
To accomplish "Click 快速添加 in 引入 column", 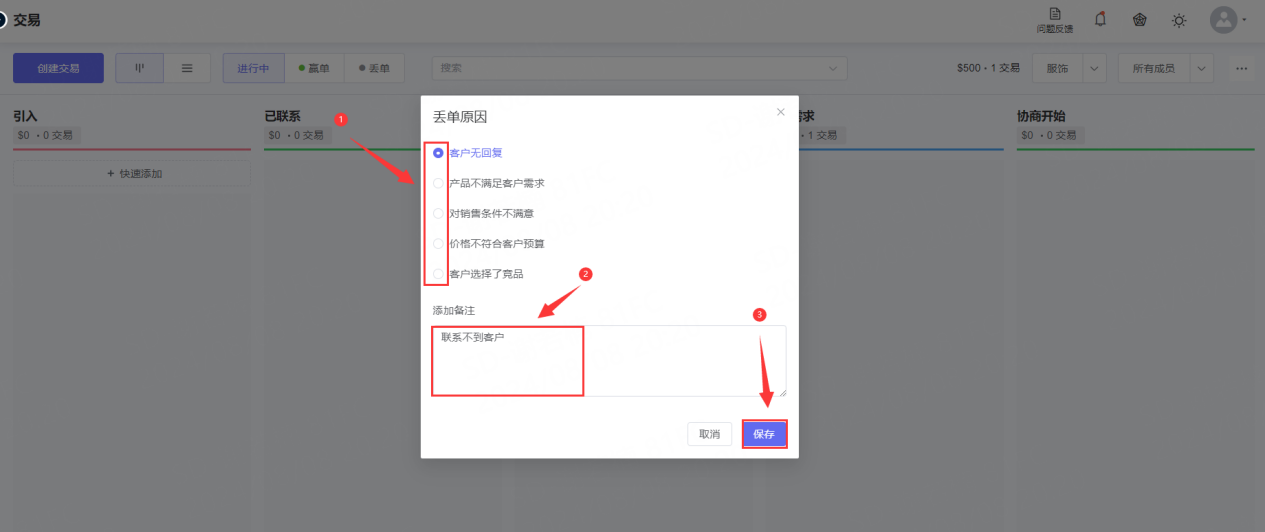I will point(132,174).
